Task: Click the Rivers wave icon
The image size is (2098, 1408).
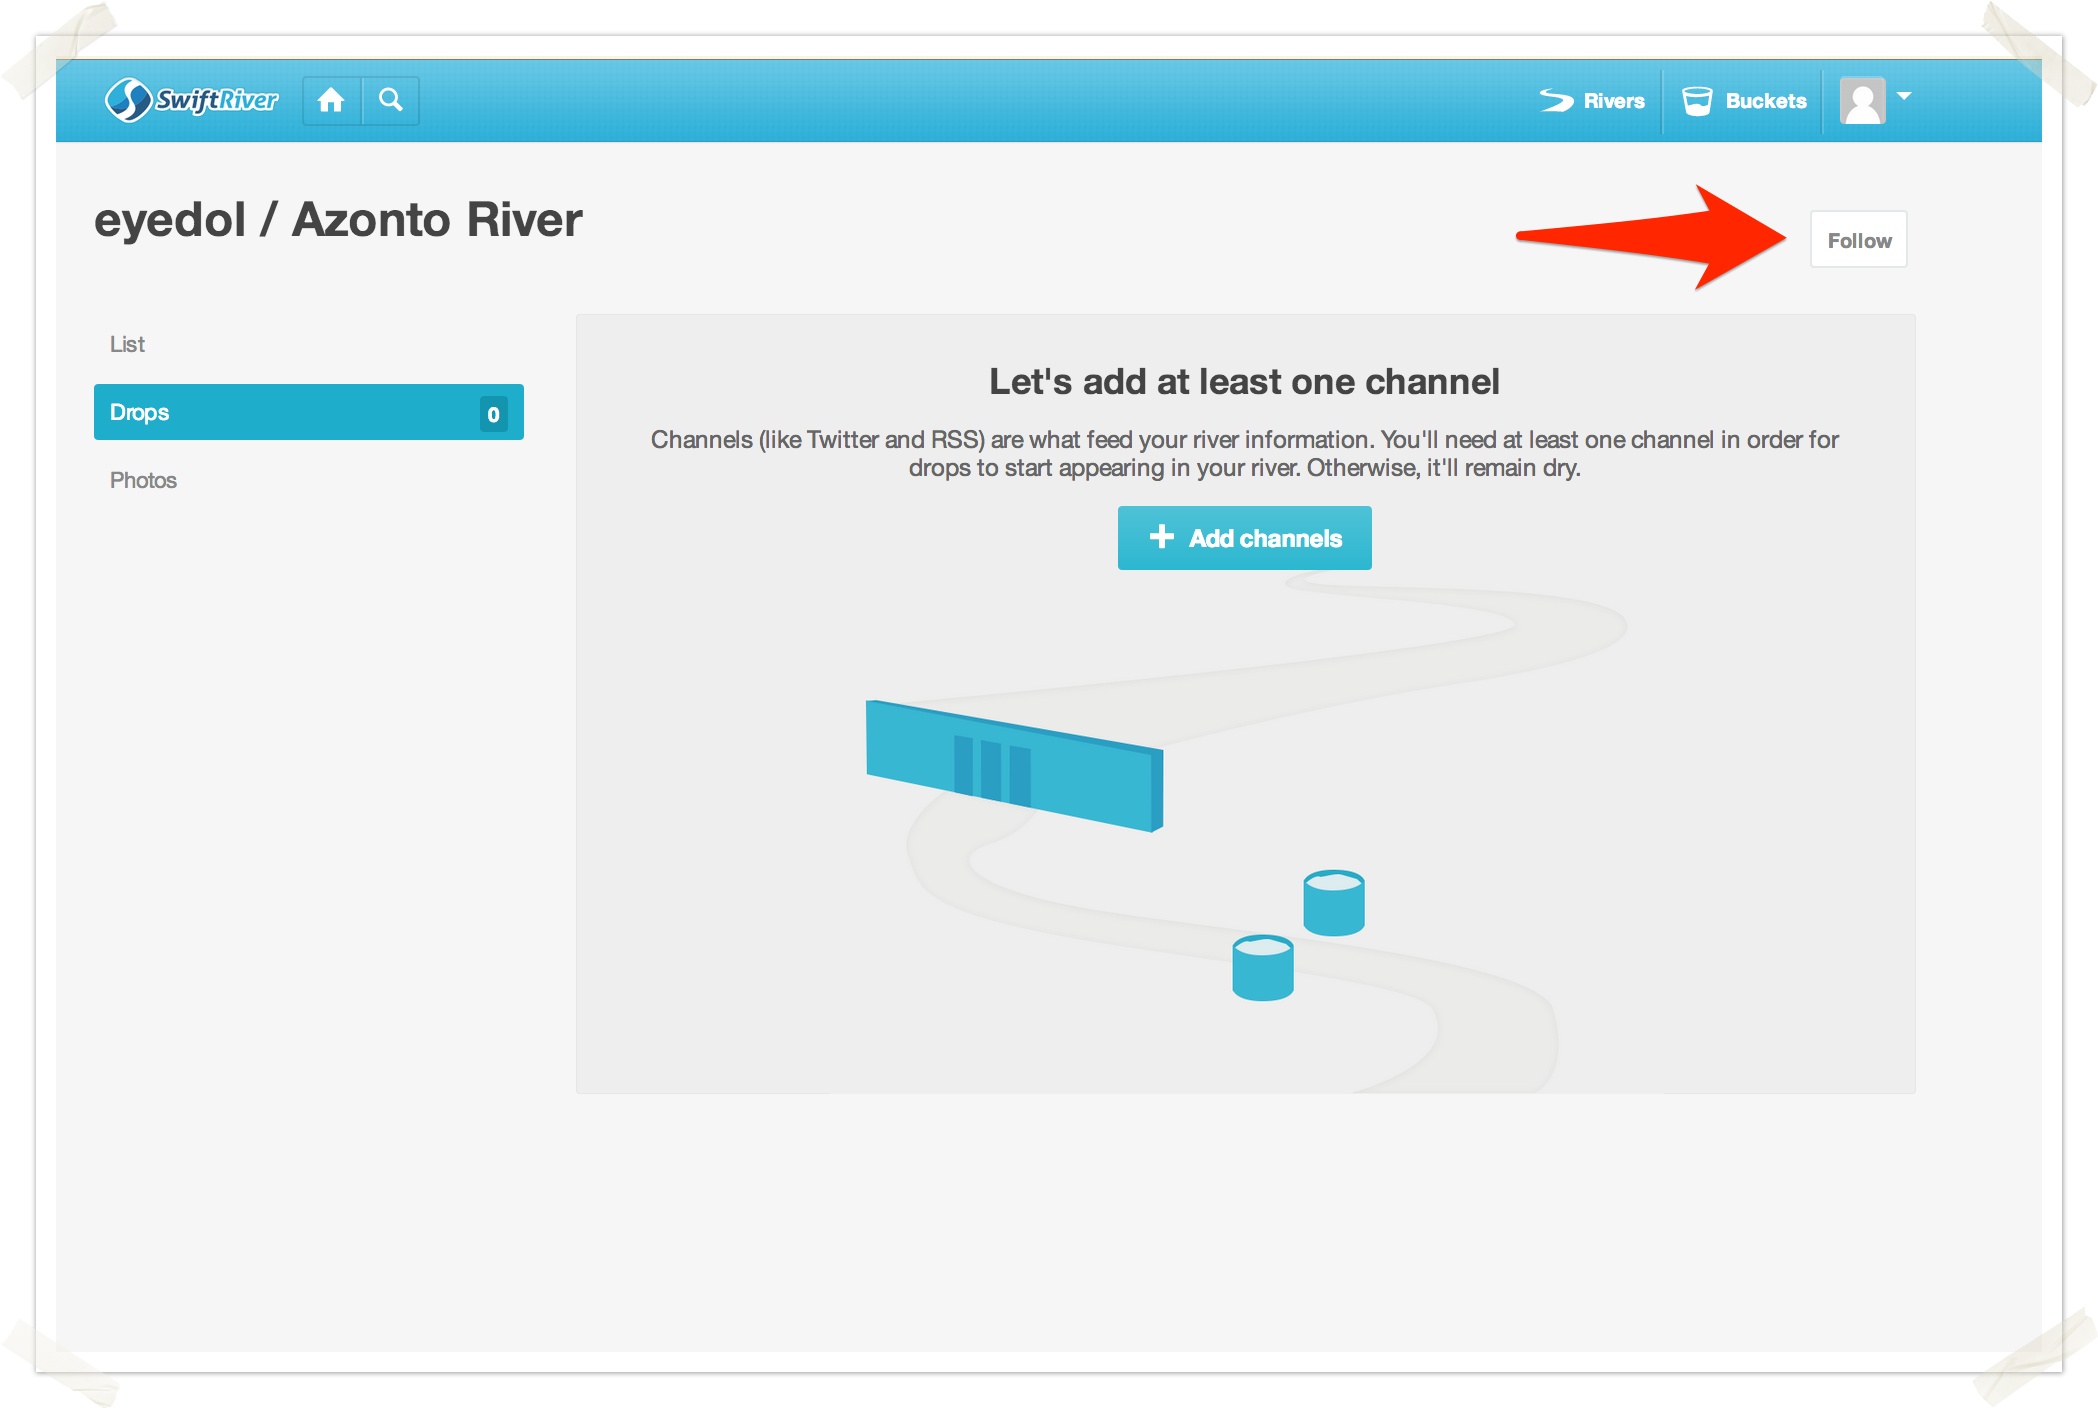Action: tap(1556, 100)
